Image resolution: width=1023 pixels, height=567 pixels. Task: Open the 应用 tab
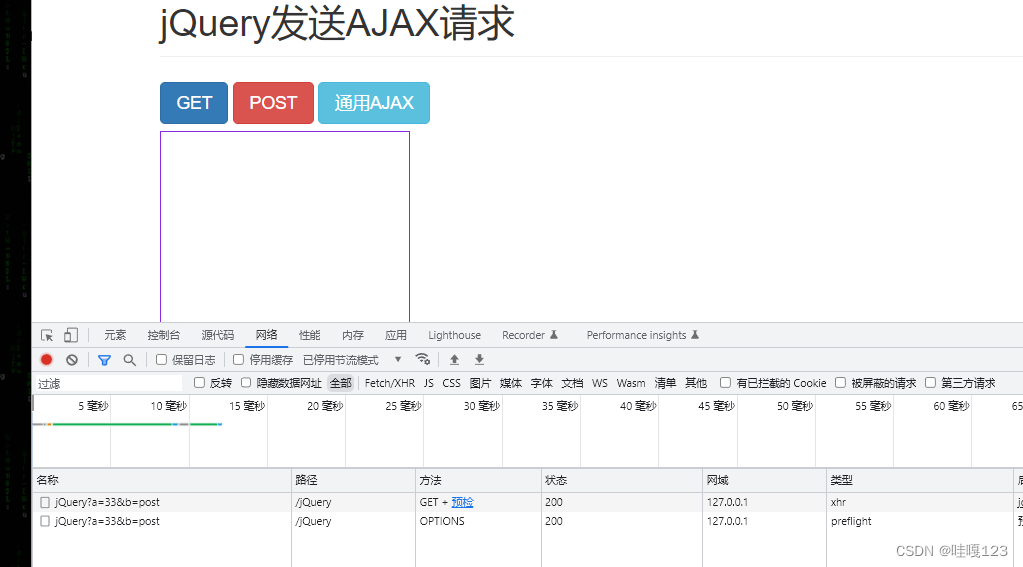(x=396, y=335)
